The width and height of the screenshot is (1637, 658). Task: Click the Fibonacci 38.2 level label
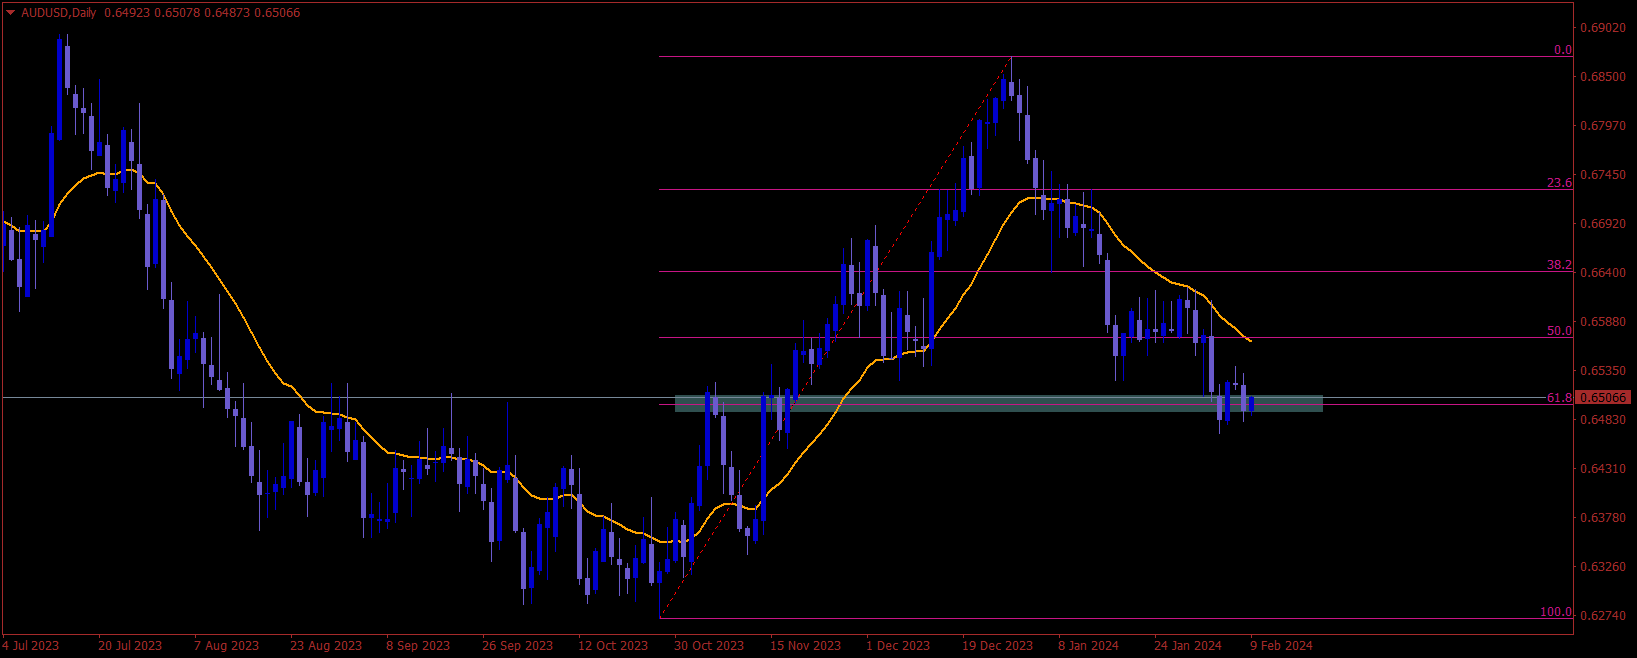click(1559, 265)
